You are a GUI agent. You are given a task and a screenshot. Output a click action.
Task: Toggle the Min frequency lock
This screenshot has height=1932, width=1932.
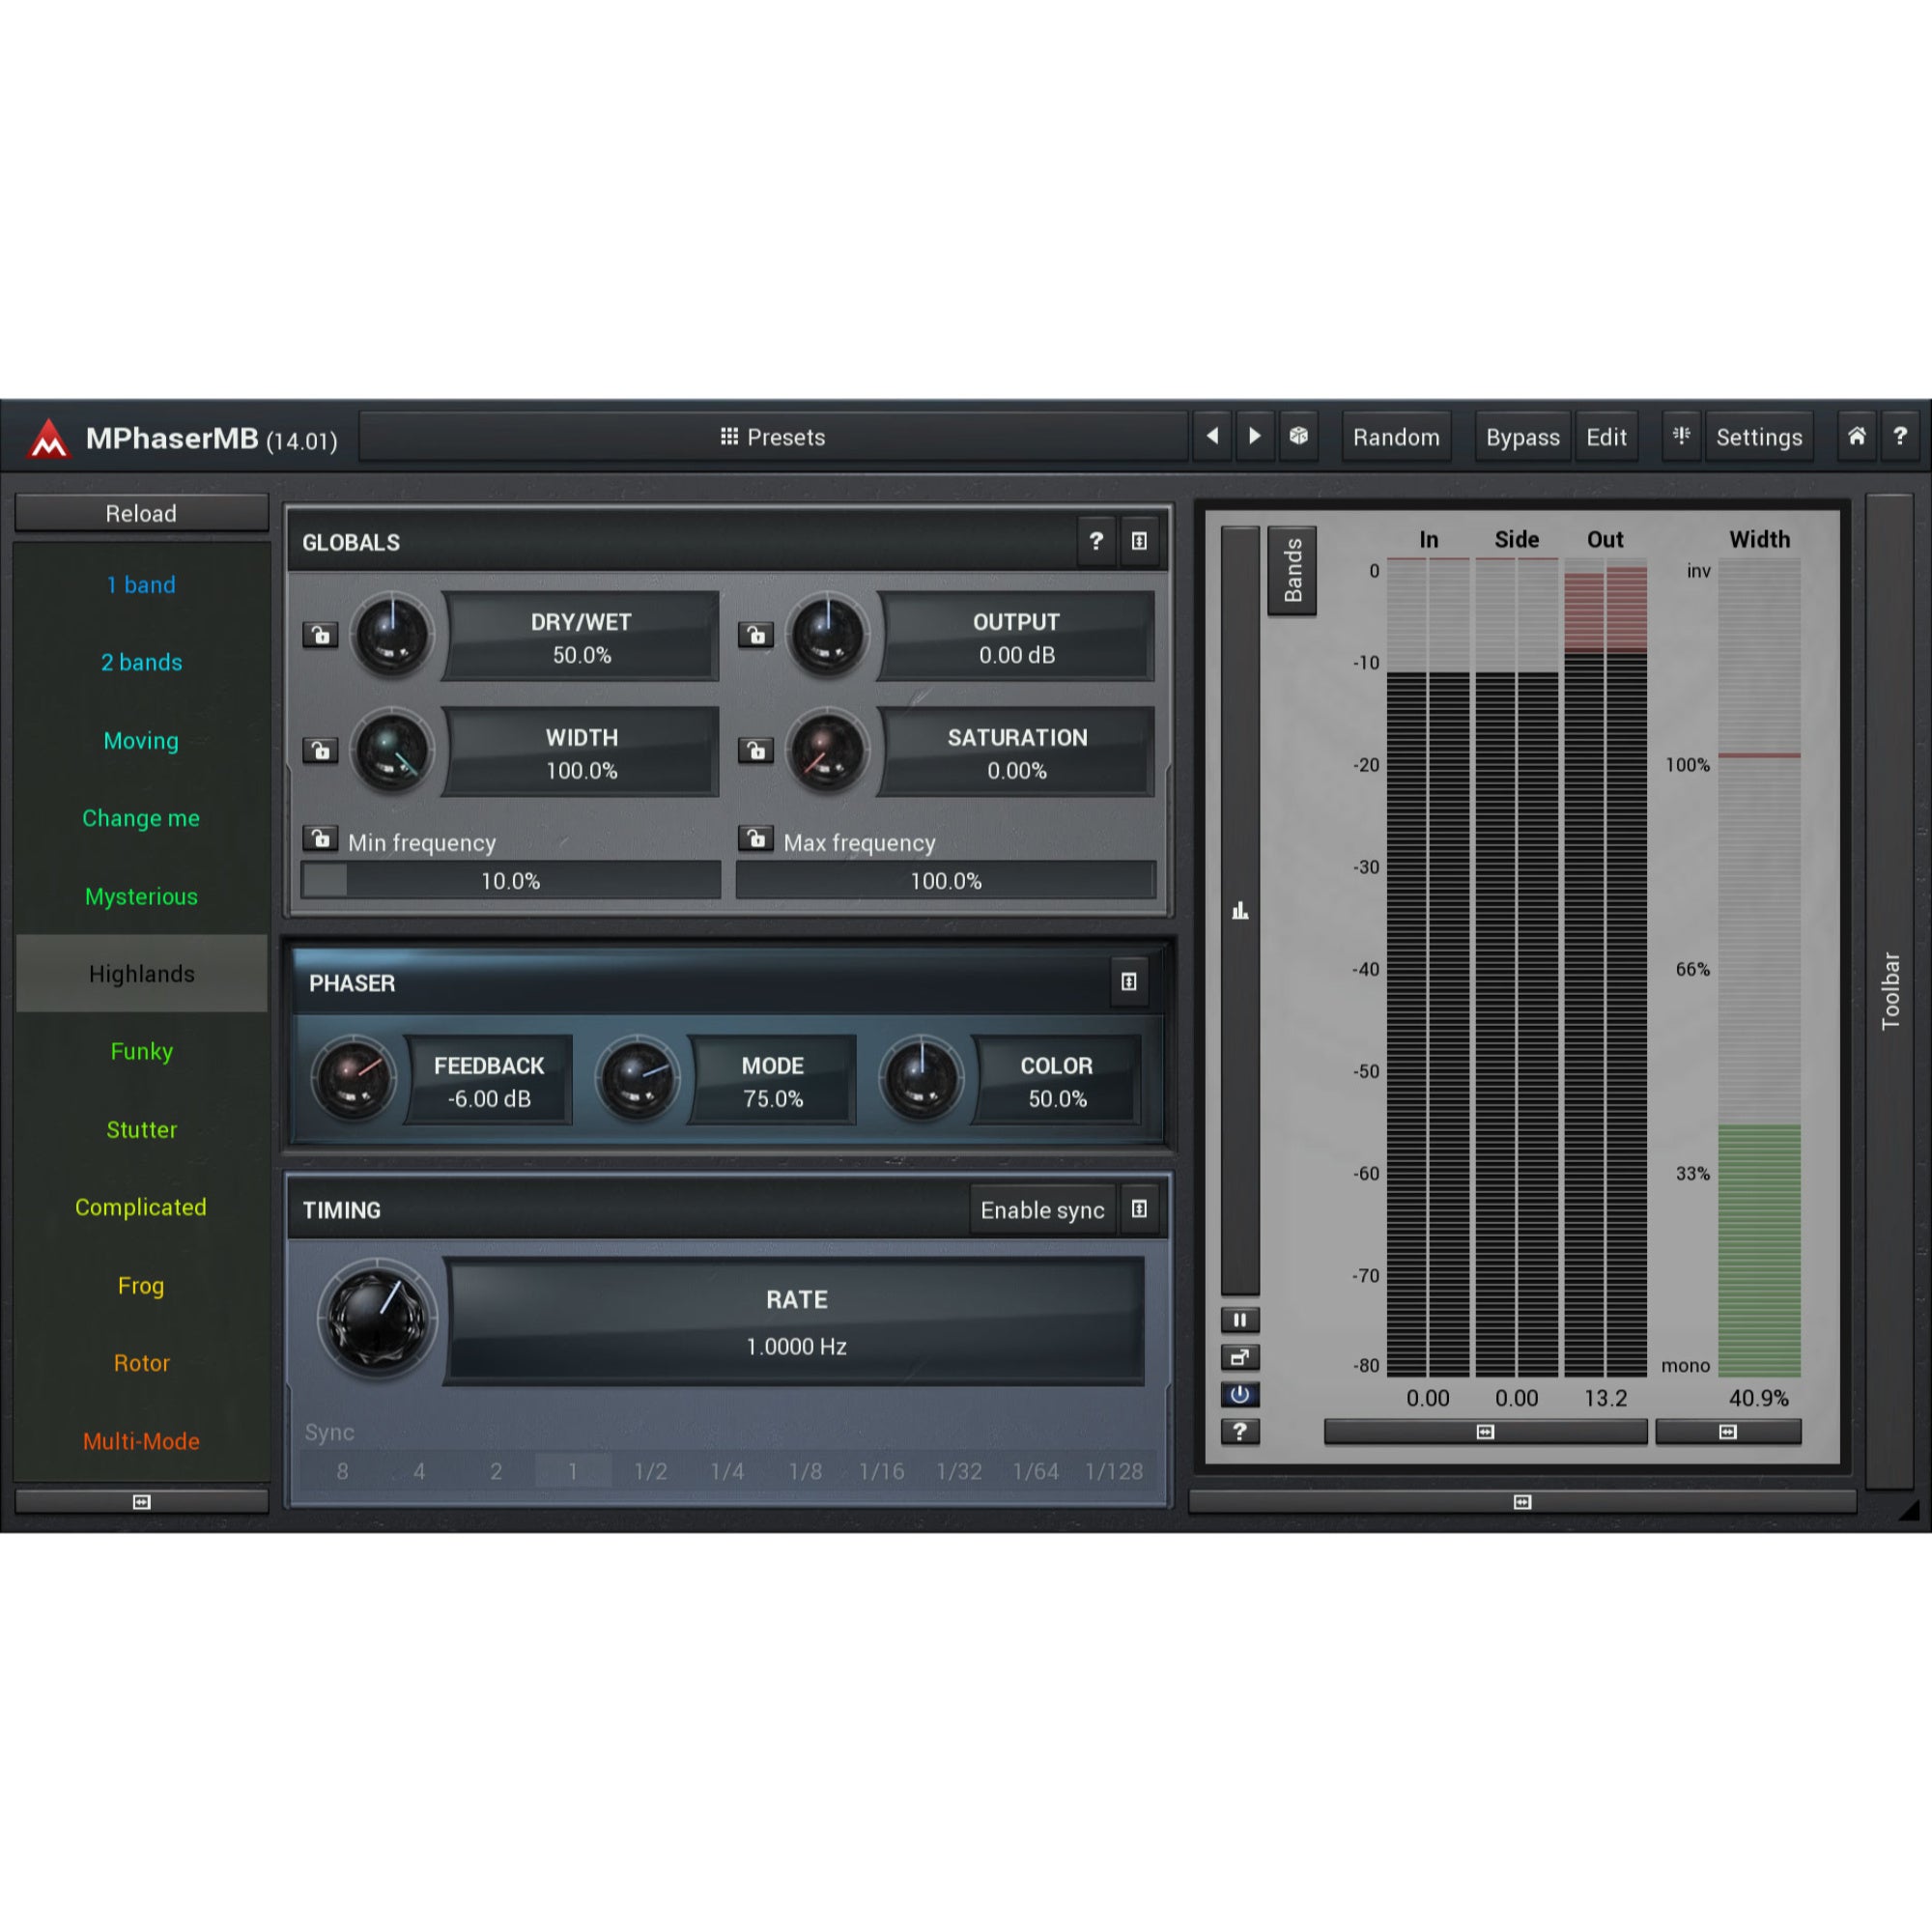(x=320, y=838)
